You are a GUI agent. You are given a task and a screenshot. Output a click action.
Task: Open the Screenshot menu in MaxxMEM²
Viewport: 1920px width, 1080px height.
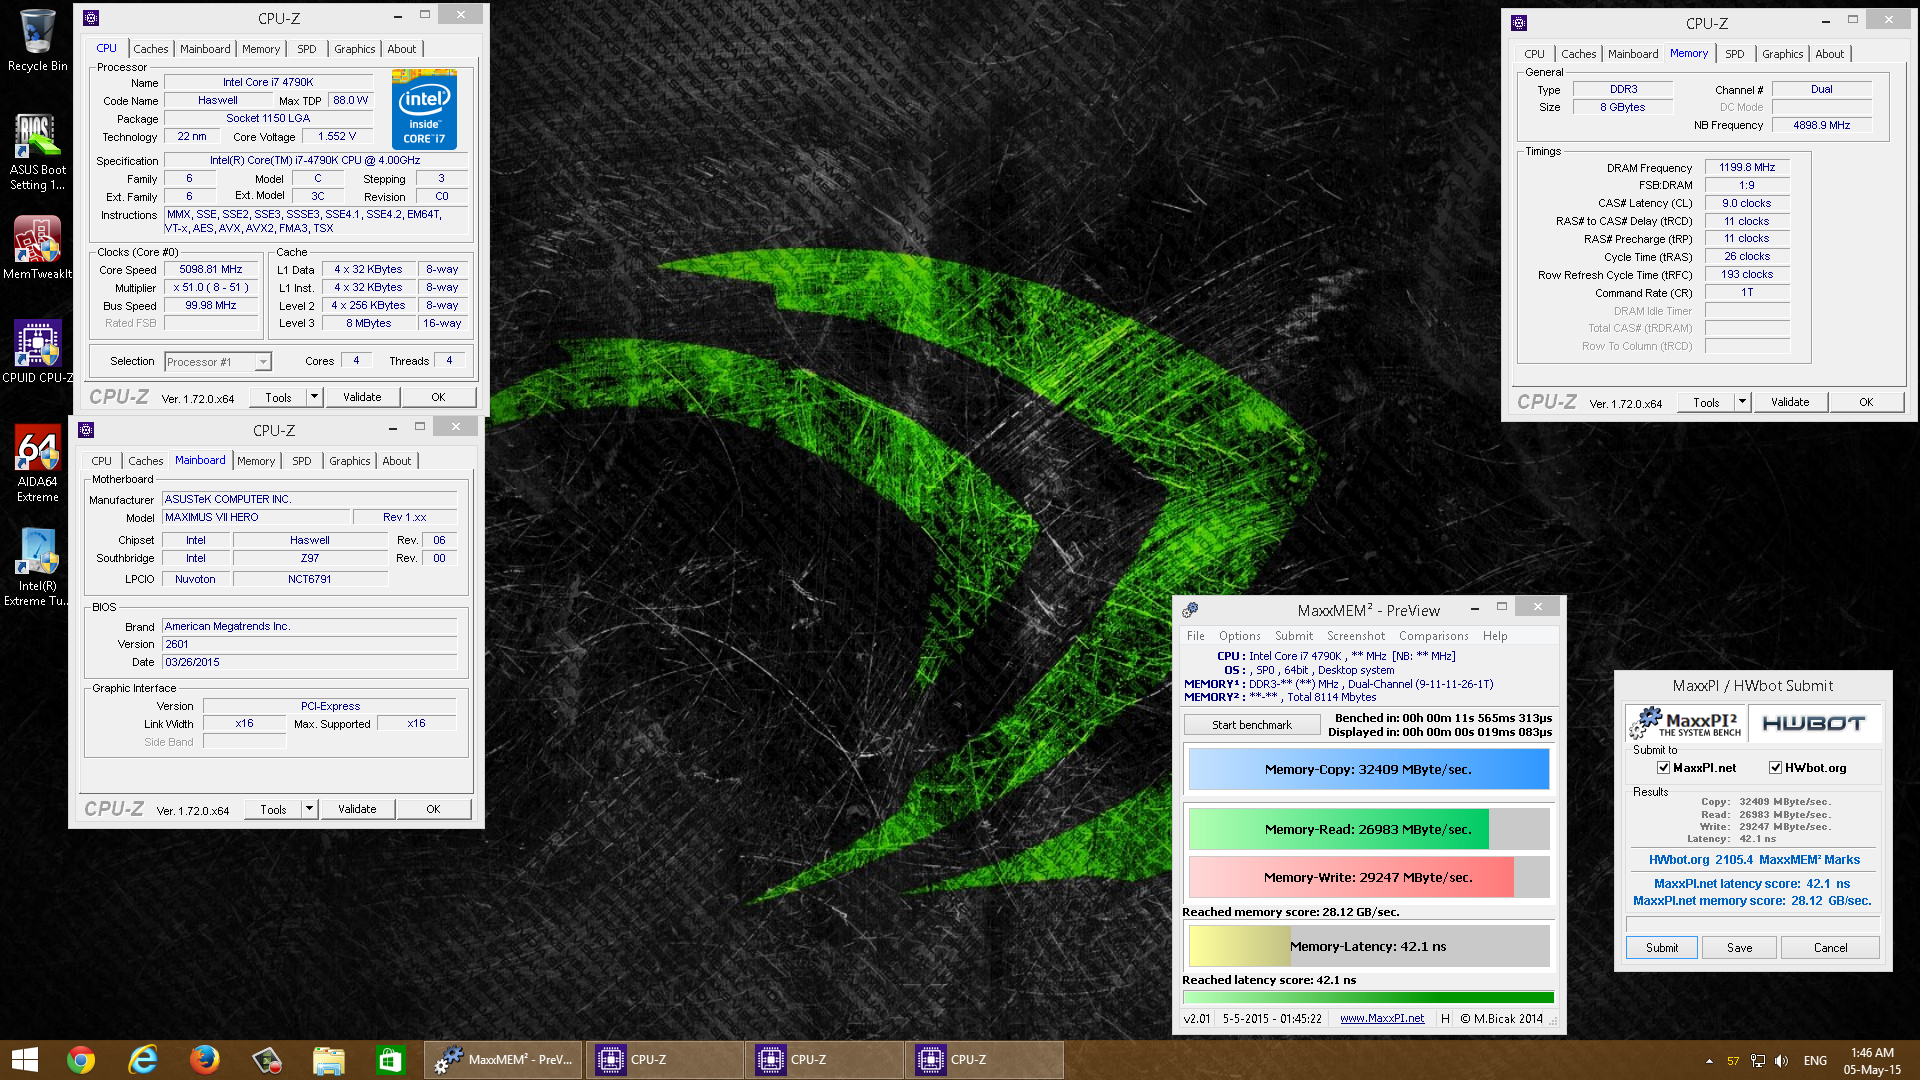pyautogui.click(x=1356, y=636)
